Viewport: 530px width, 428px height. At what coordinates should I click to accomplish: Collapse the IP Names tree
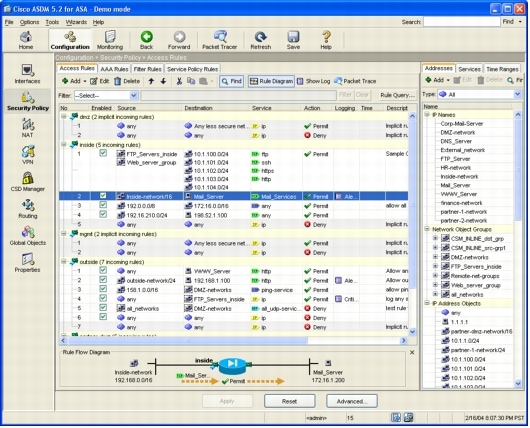pyautogui.click(x=427, y=115)
